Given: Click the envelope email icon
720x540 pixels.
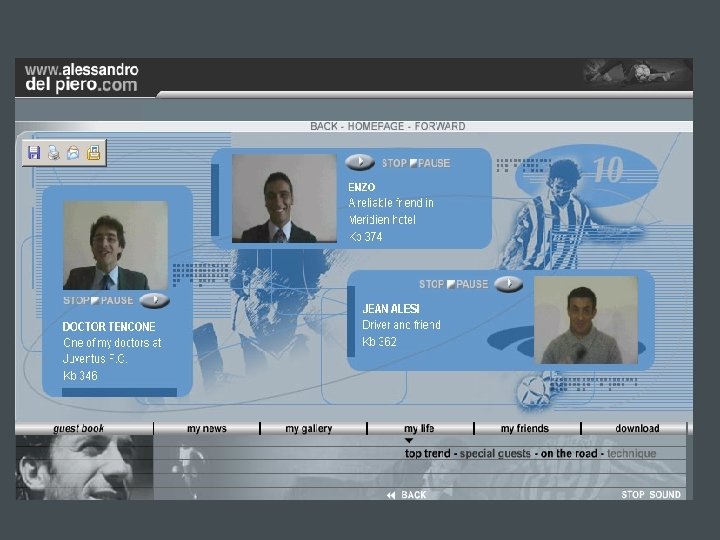Looking at the screenshot, I should click(73, 152).
